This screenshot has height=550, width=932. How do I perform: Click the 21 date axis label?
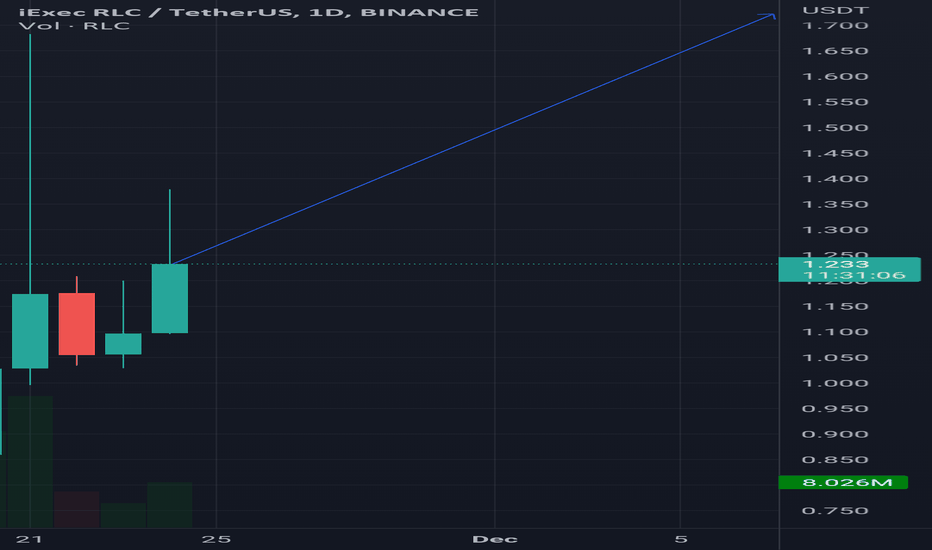(x=29, y=539)
